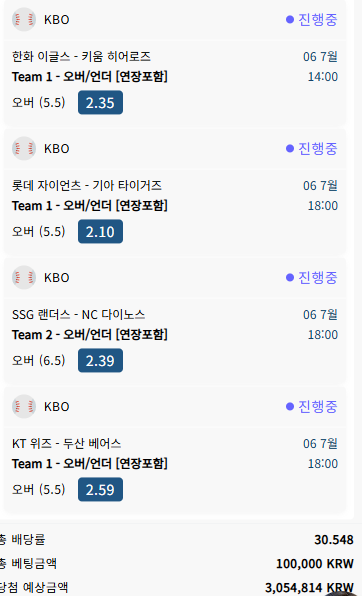The image size is (362, 596).
Task: Click the baseball icon on the SSG Landers bet card
Action: pyautogui.click(x=24, y=277)
